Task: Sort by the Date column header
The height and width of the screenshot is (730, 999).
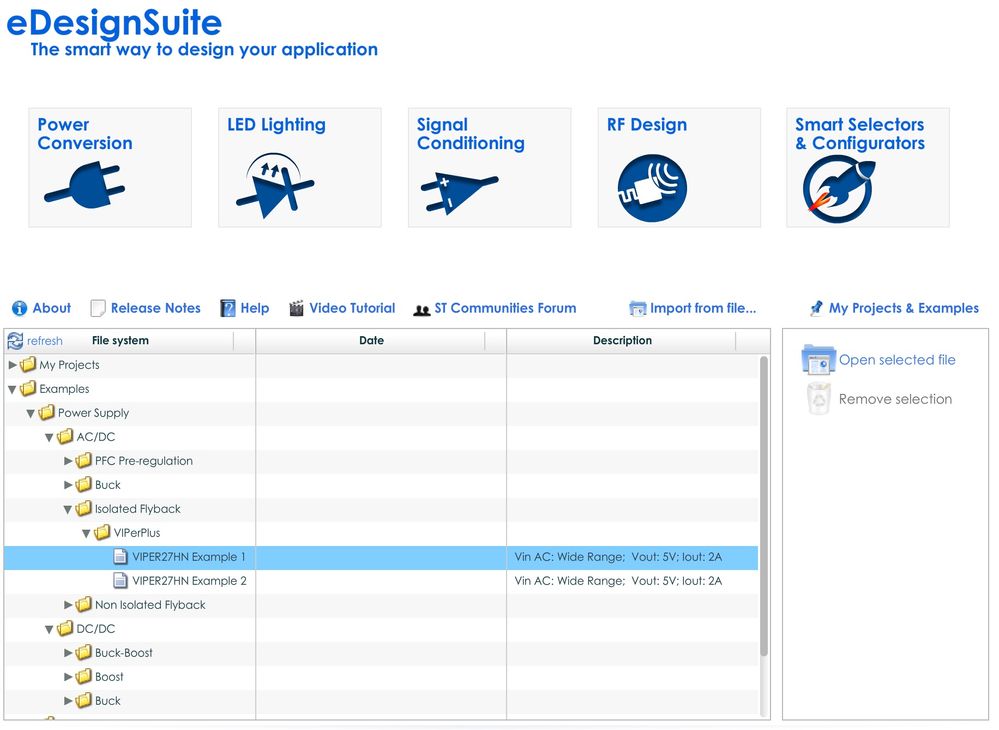Action: pyautogui.click(x=371, y=341)
